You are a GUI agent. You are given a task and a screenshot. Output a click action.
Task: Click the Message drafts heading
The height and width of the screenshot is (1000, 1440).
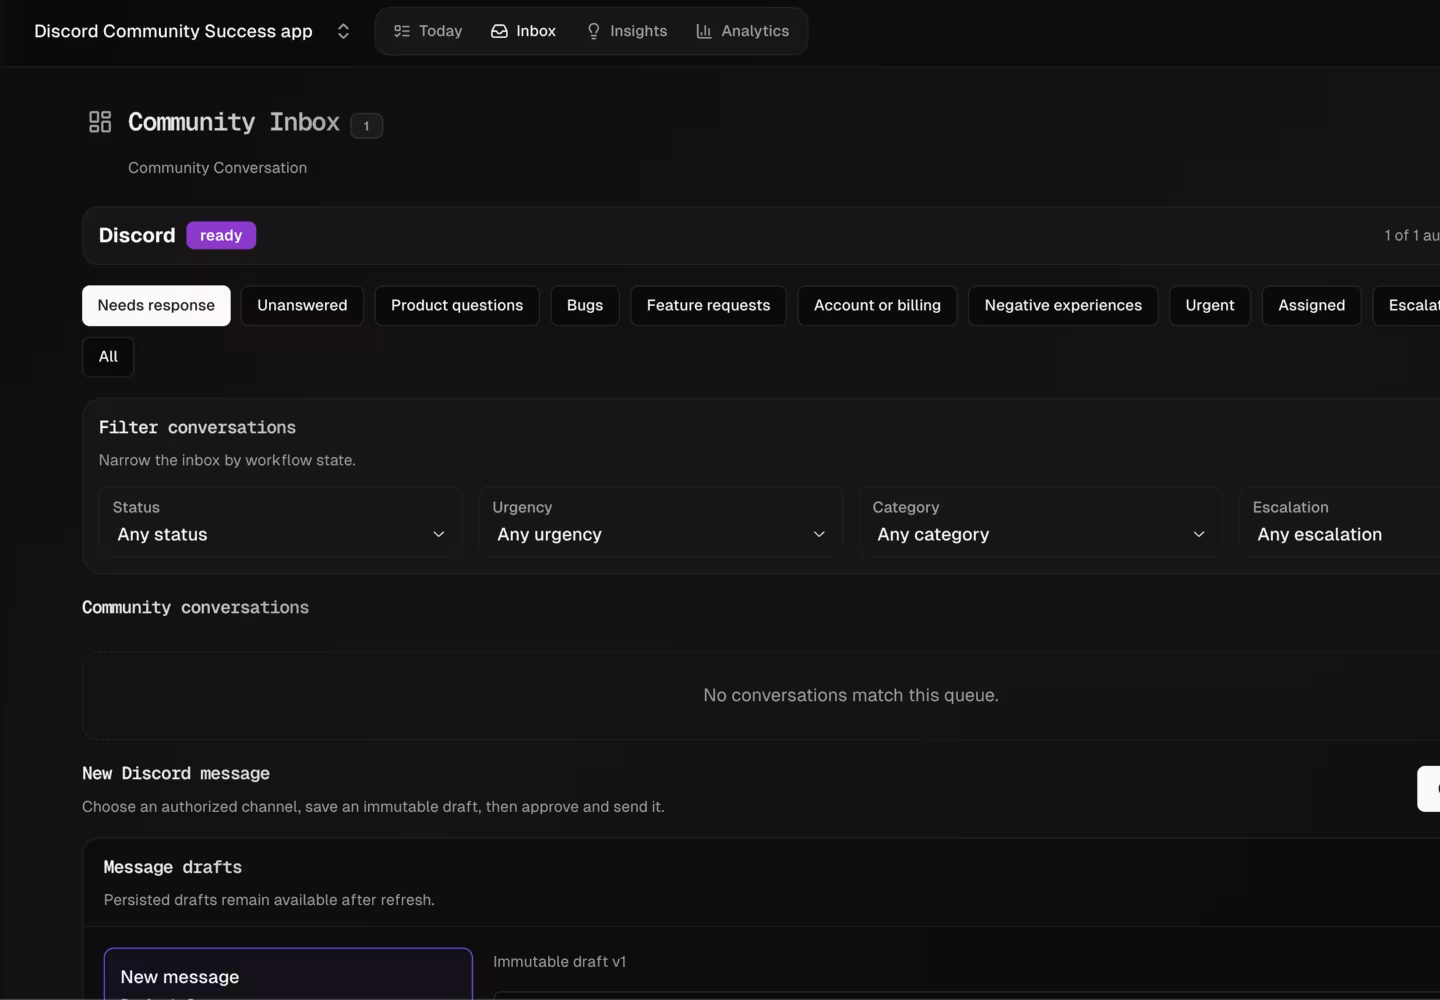point(173,868)
